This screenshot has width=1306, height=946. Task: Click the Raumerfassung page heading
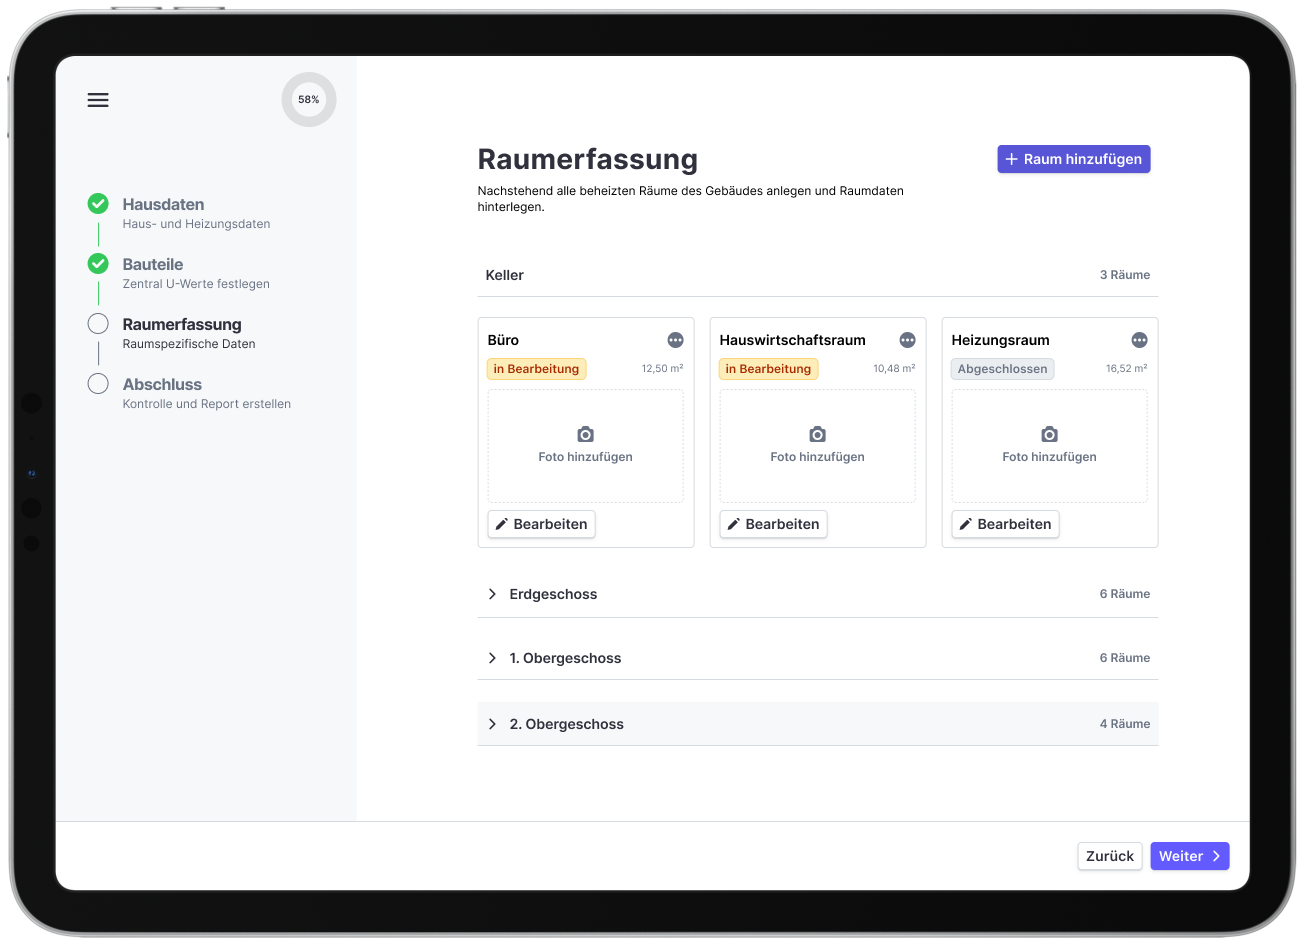[588, 160]
